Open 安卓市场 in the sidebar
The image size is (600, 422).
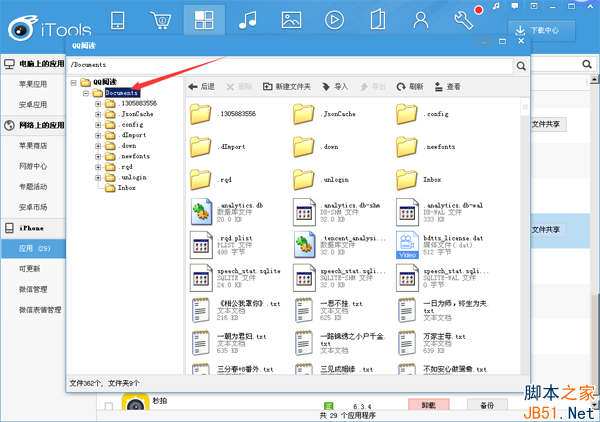33,207
